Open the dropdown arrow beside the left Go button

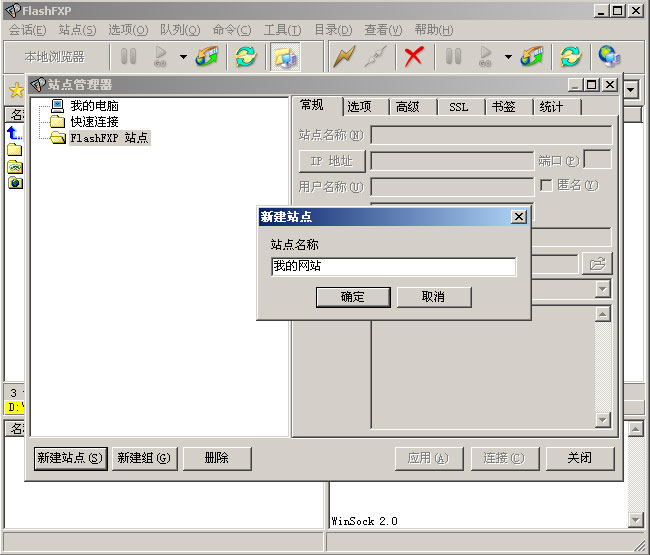pos(183,57)
